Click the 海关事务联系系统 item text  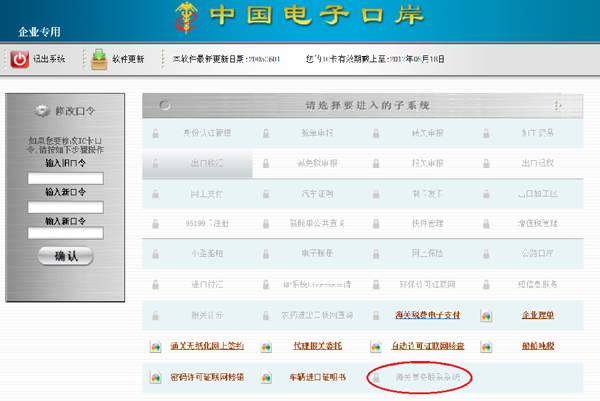[427, 377]
